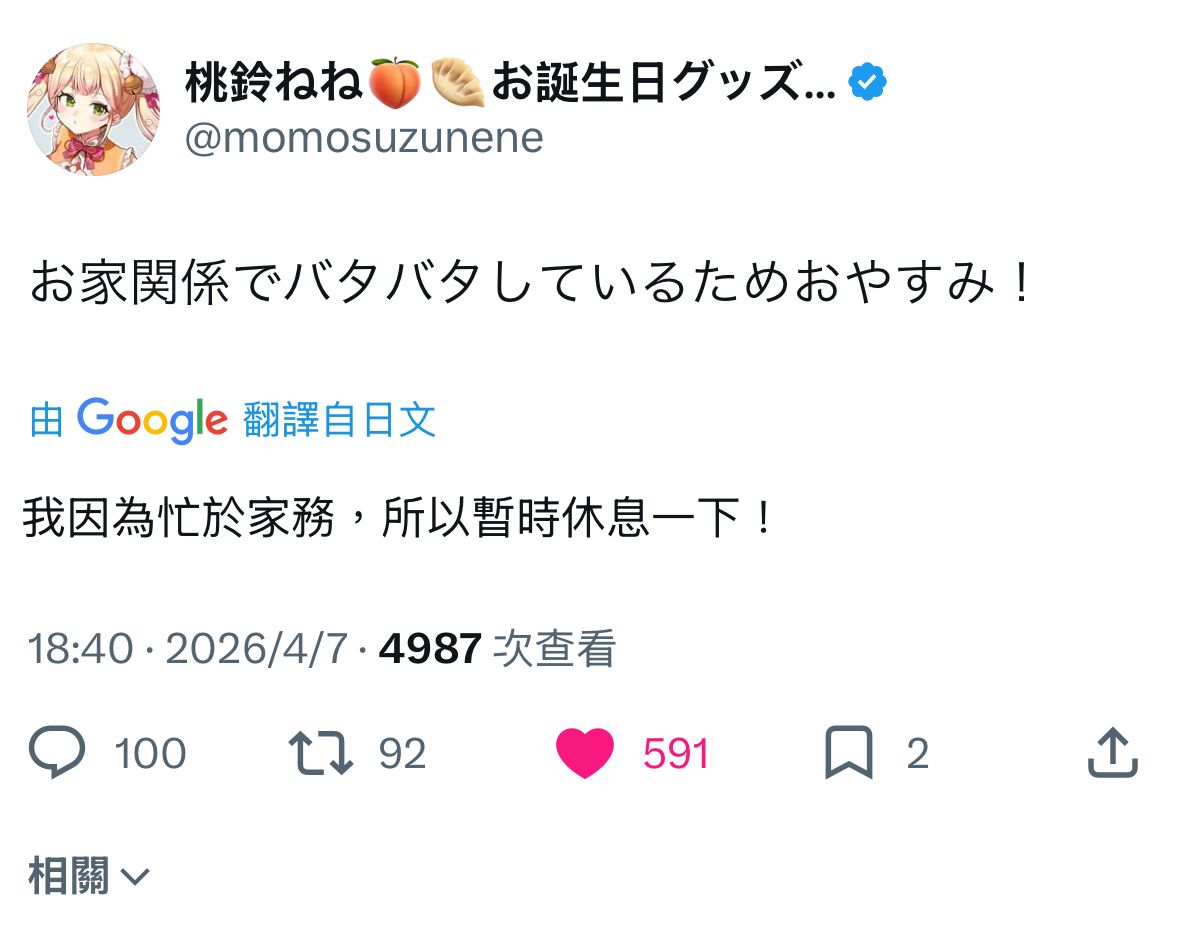Click the 100 replies count
Image resolution: width=1179 pixels, height=934 pixels.
(x=150, y=754)
